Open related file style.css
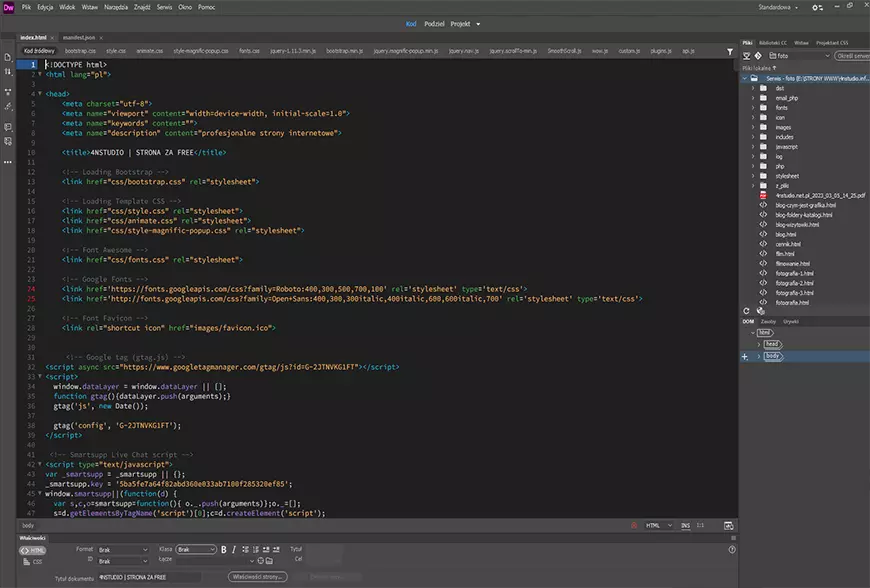Screen dimensions: 870x588 [x=115, y=51]
